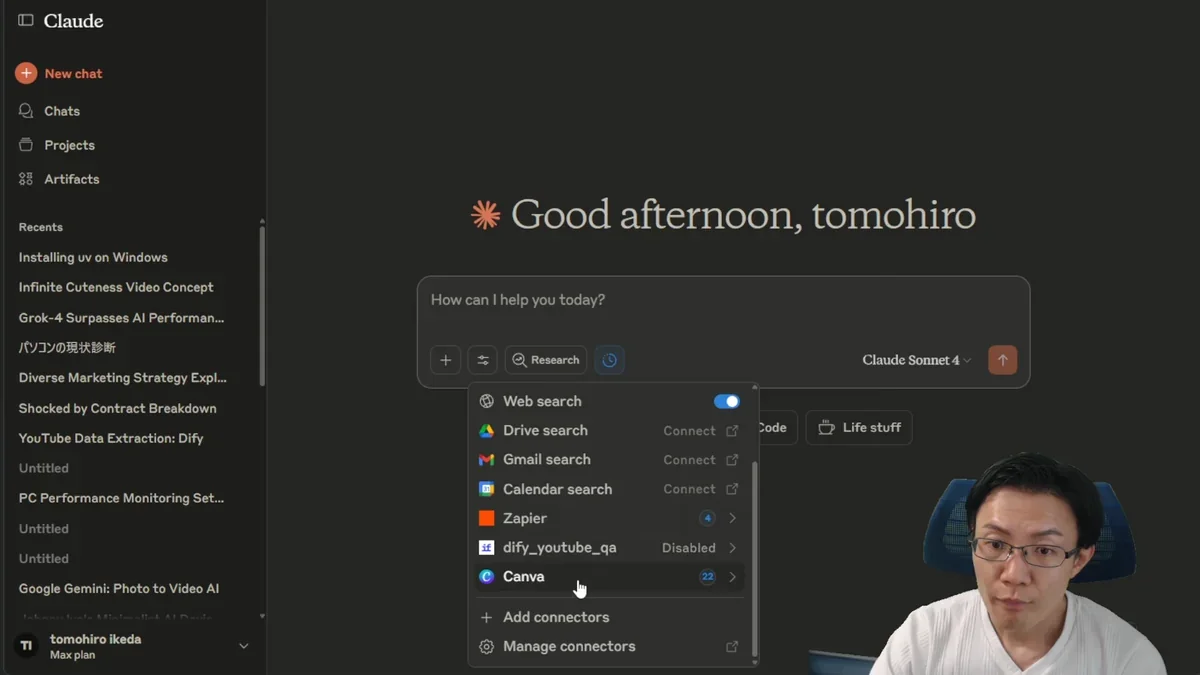This screenshot has width=1200, height=675.
Task: Click the Add connectors plus icon
Action: click(x=487, y=617)
